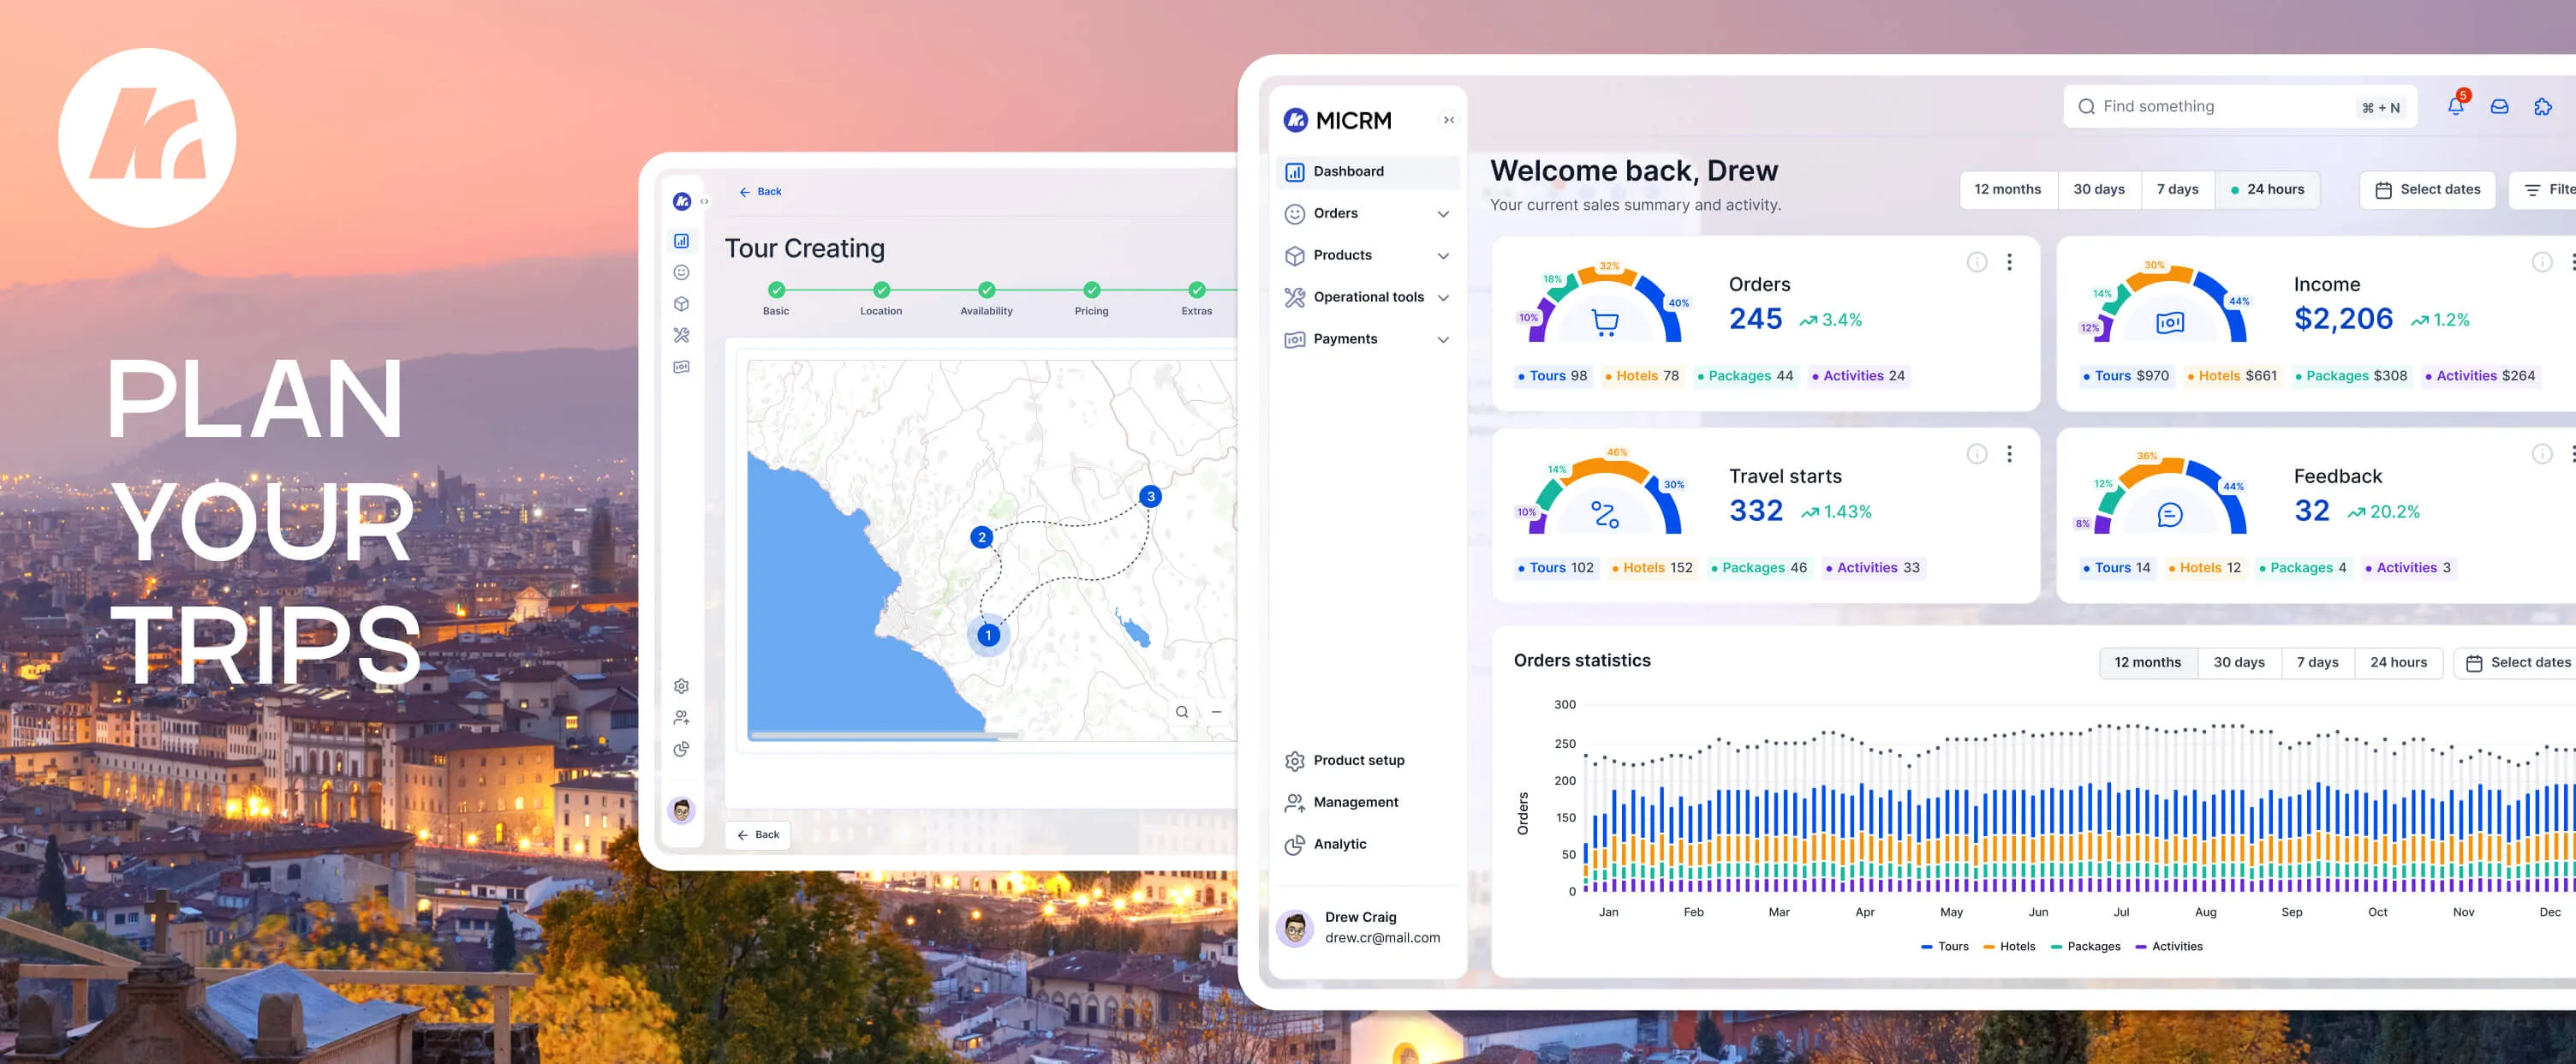2576x1064 pixels.
Task: Collapse the MICRM sidebar toggle
Action: [x=1449, y=120]
